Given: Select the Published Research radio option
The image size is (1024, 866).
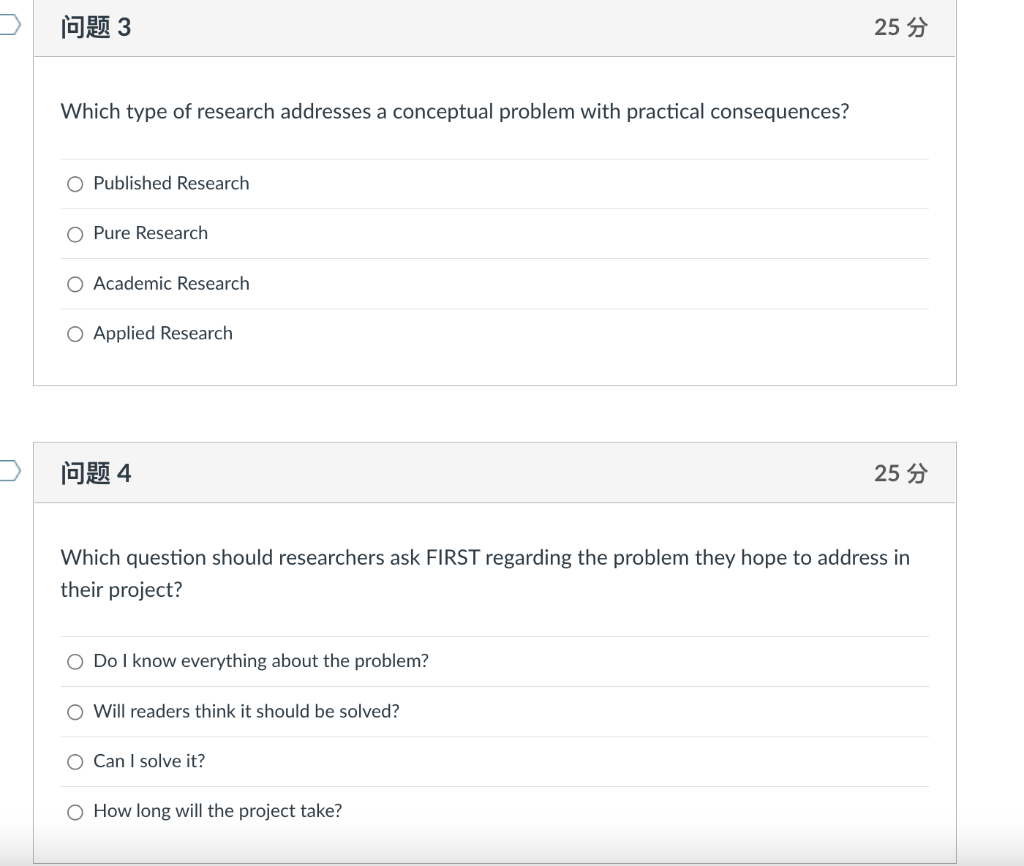Looking at the screenshot, I should (75, 184).
